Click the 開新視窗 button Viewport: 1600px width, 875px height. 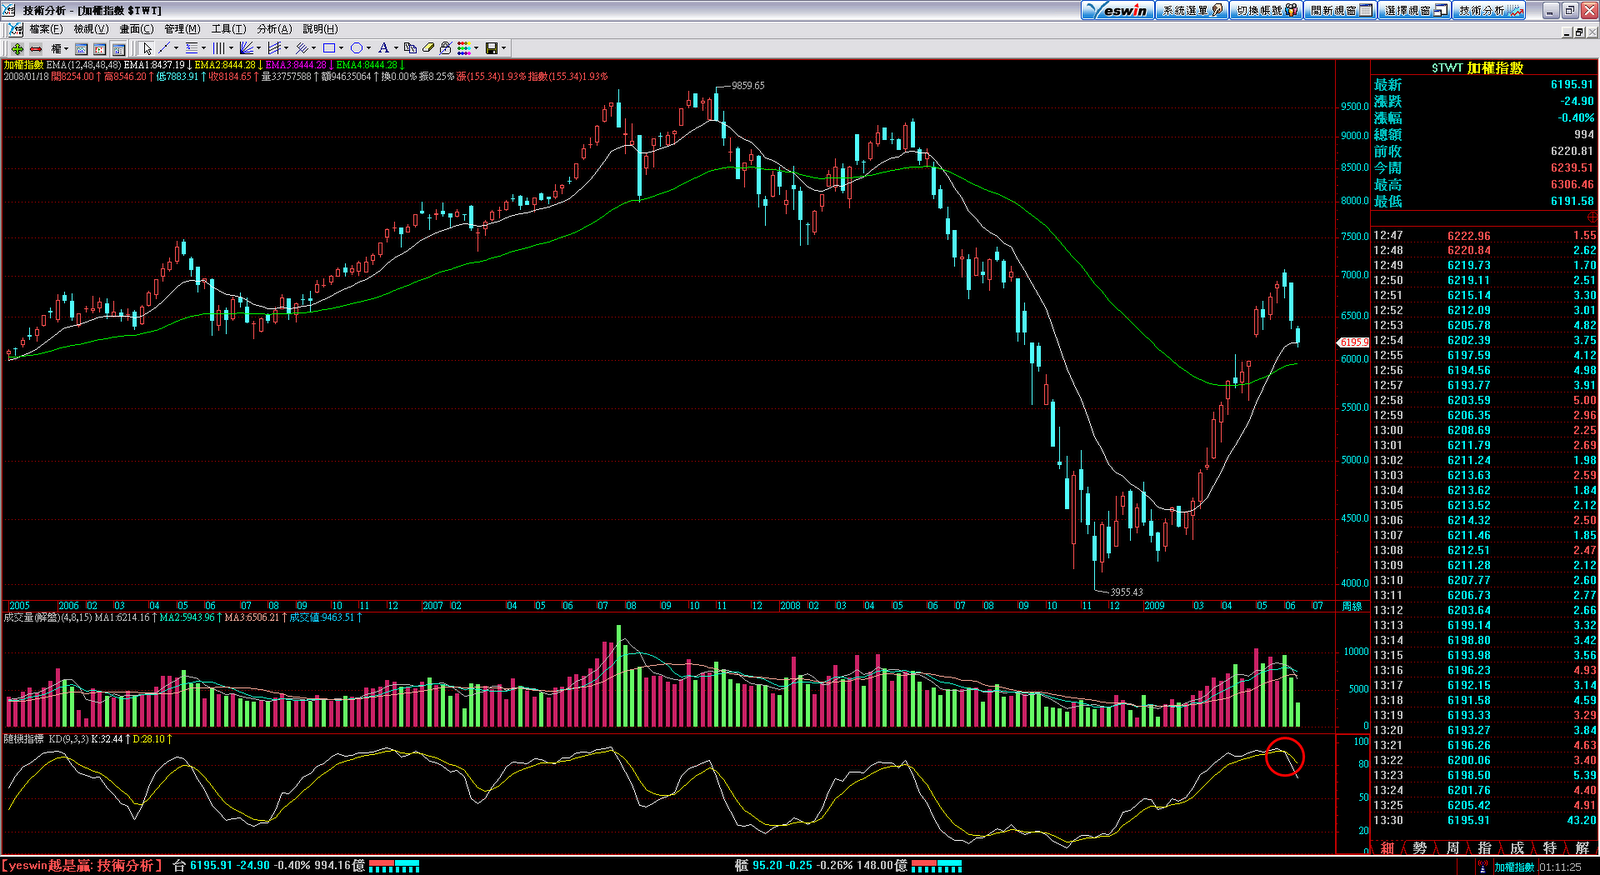pos(1341,10)
